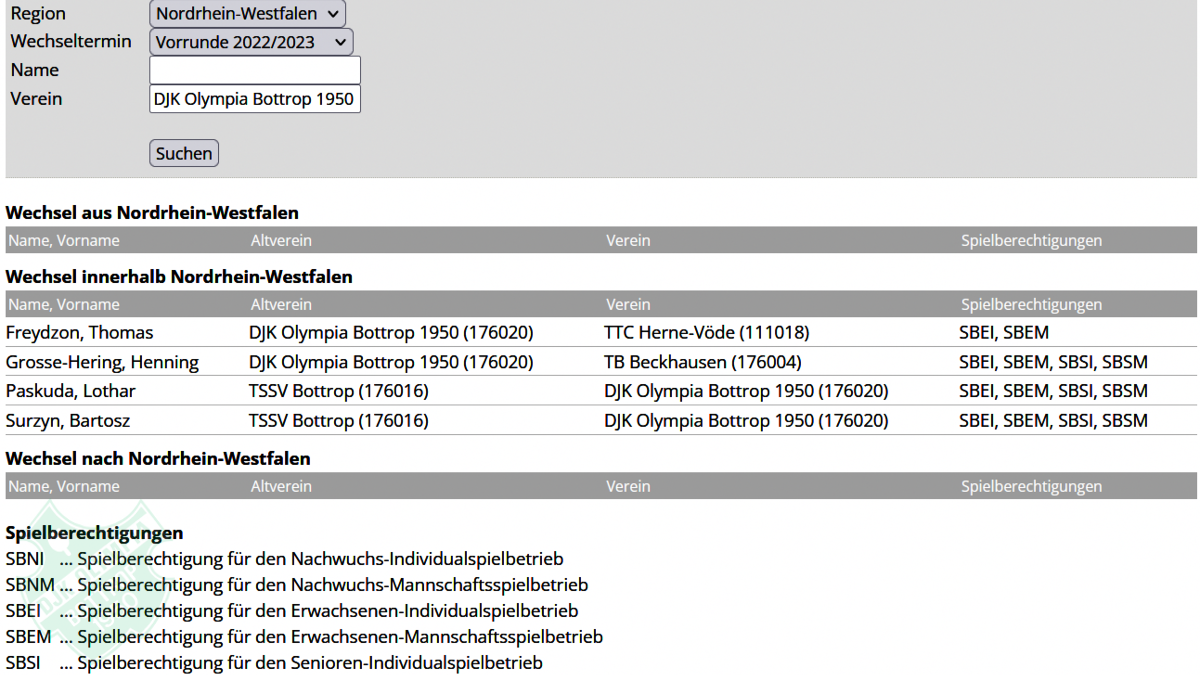Click the Wechsel nach Nordrhein-Westfalen heading
Screen dimensions: 1200x675
click(158, 459)
